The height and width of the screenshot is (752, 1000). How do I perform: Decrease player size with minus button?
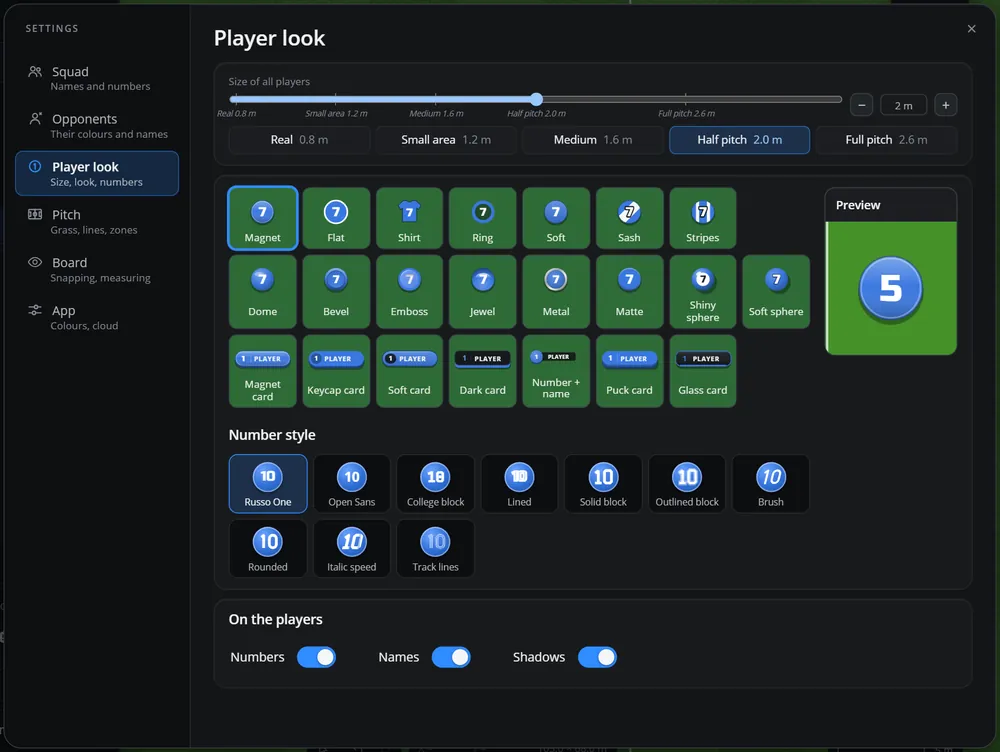click(x=861, y=105)
